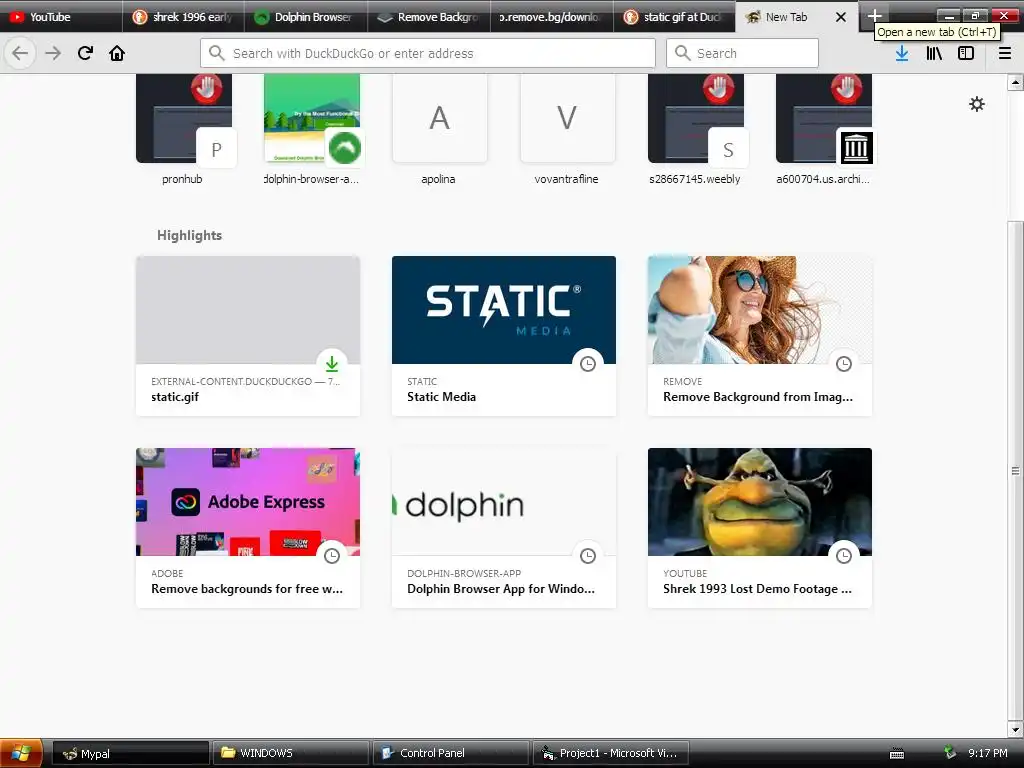Toggle the sidebar view icon
Image resolution: width=1024 pixels, height=768 pixels.
[x=966, y=53]
